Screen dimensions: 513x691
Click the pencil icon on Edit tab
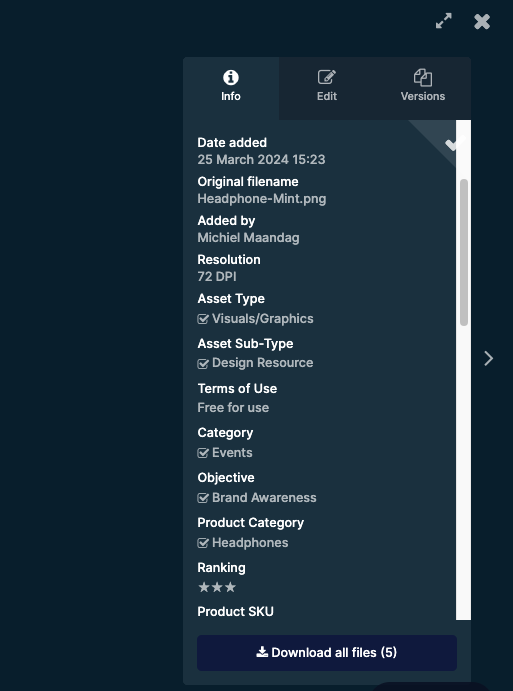pos(327,77)
